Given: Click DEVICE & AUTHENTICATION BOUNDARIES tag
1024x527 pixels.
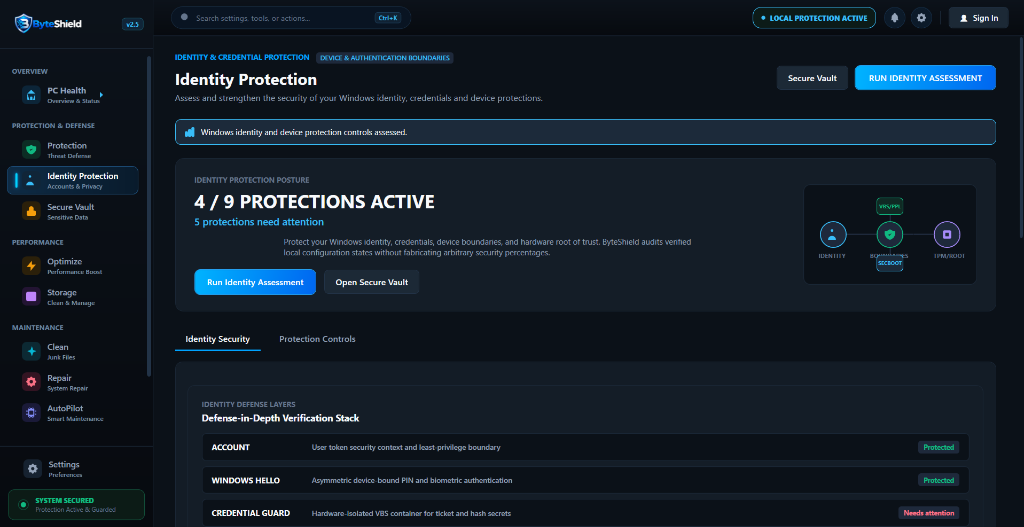Looking at the screenshot, I should pyautogui.click(x=385, y=57).
